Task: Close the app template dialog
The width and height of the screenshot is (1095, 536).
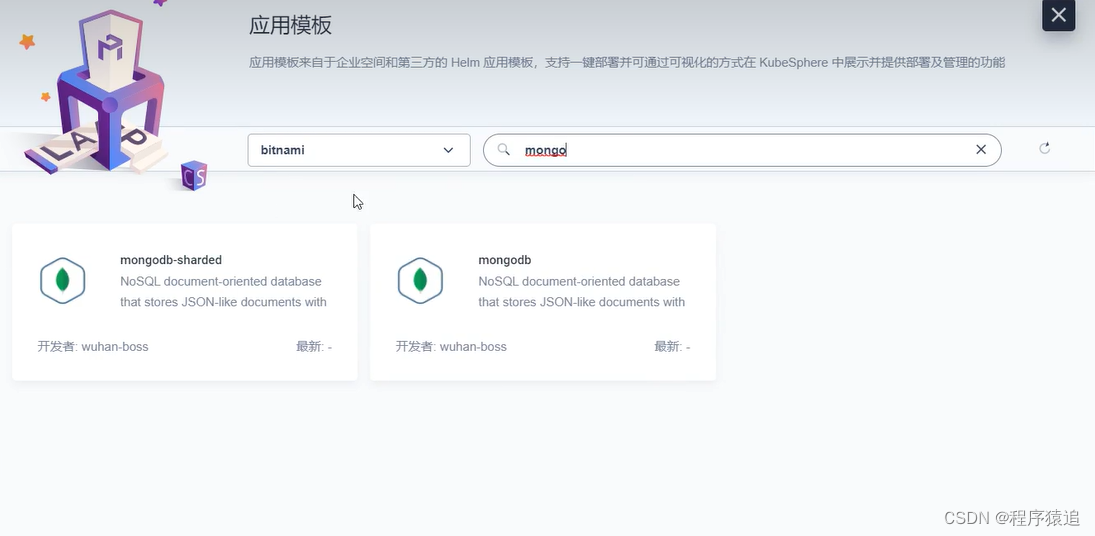Action: coord(1058,15)
